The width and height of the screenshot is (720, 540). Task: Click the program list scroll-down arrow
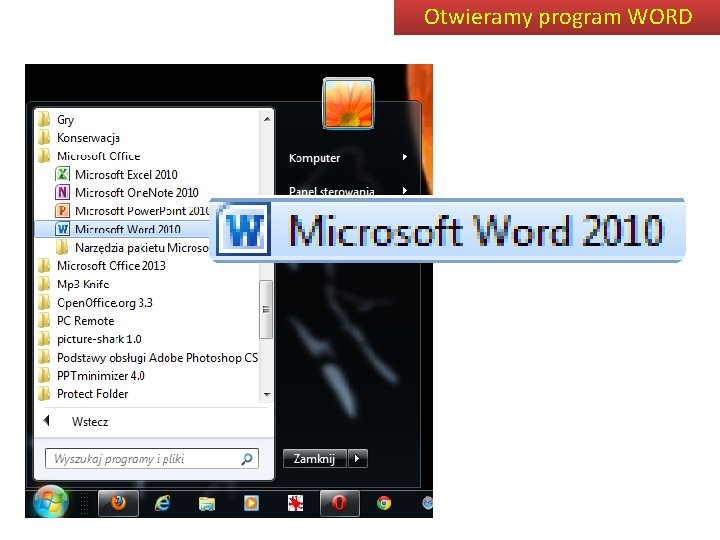point(267,394)
